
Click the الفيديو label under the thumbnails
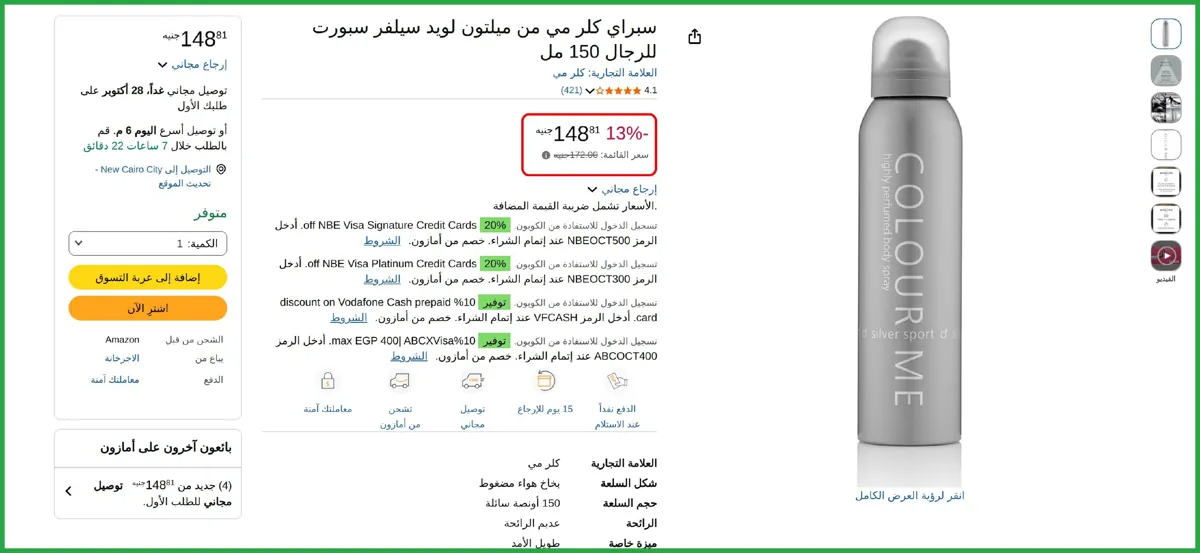click(1166, 279)
